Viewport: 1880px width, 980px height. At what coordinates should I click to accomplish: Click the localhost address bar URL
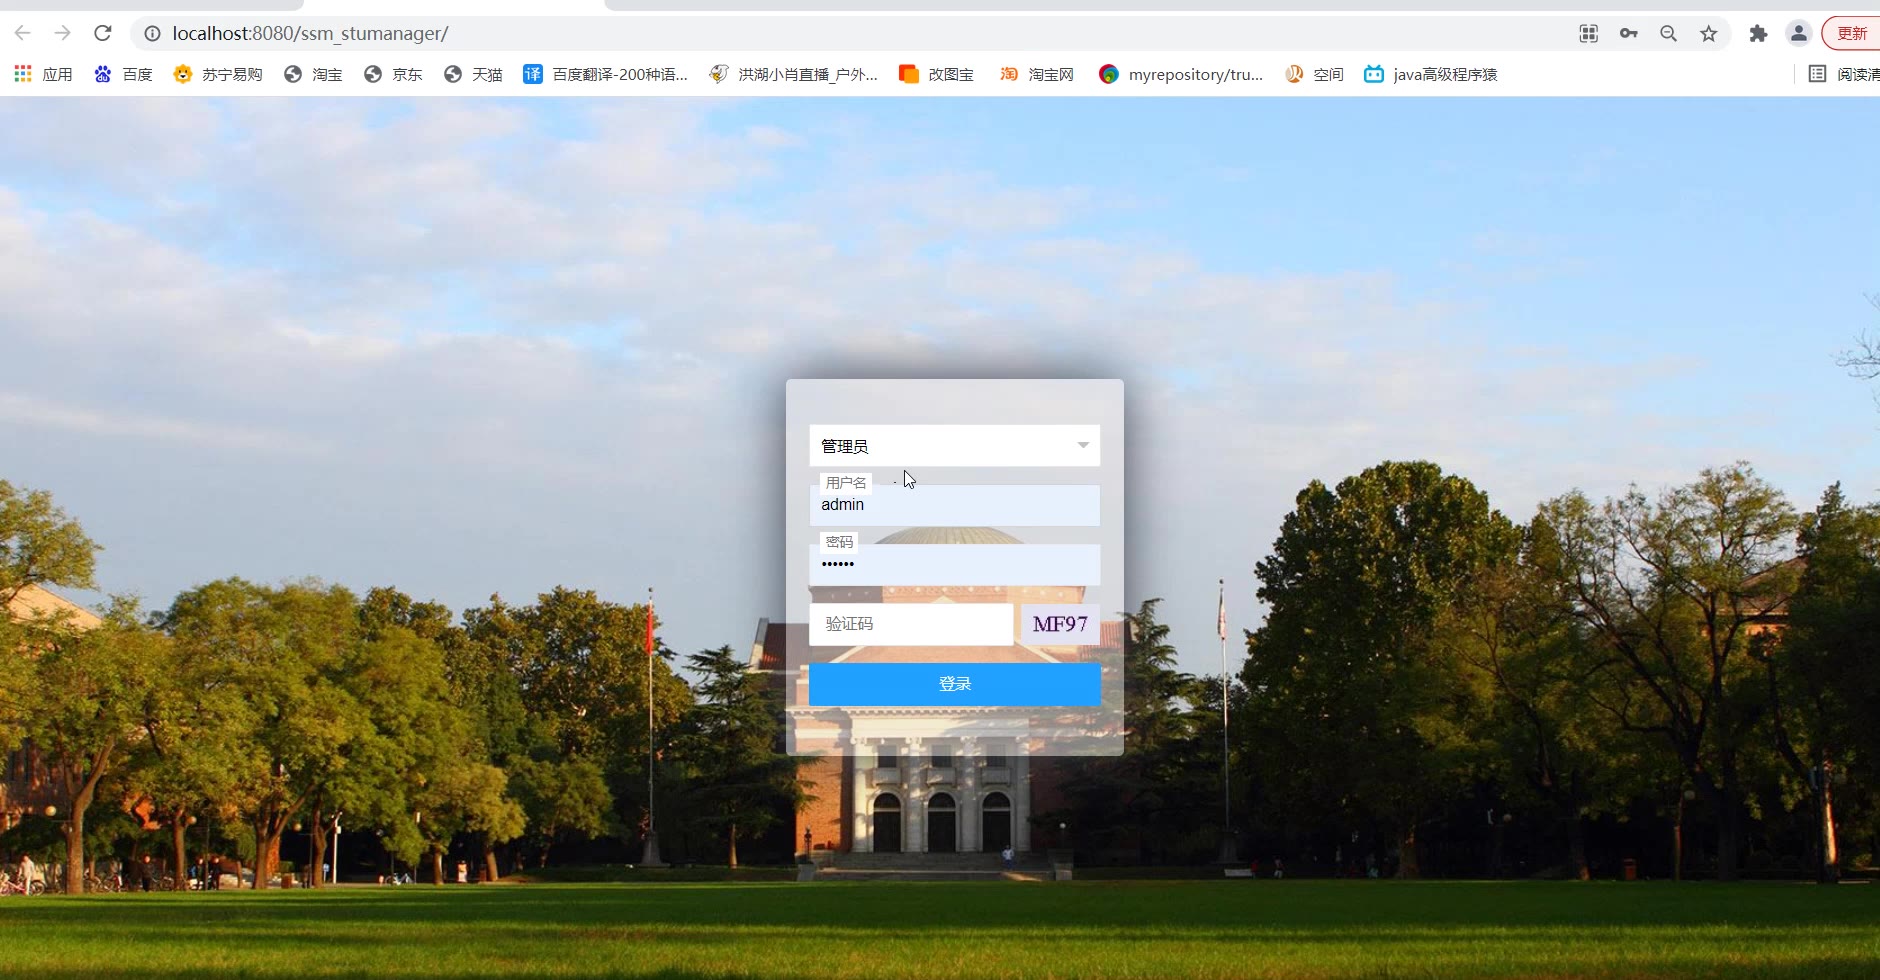tap(310, 34)
